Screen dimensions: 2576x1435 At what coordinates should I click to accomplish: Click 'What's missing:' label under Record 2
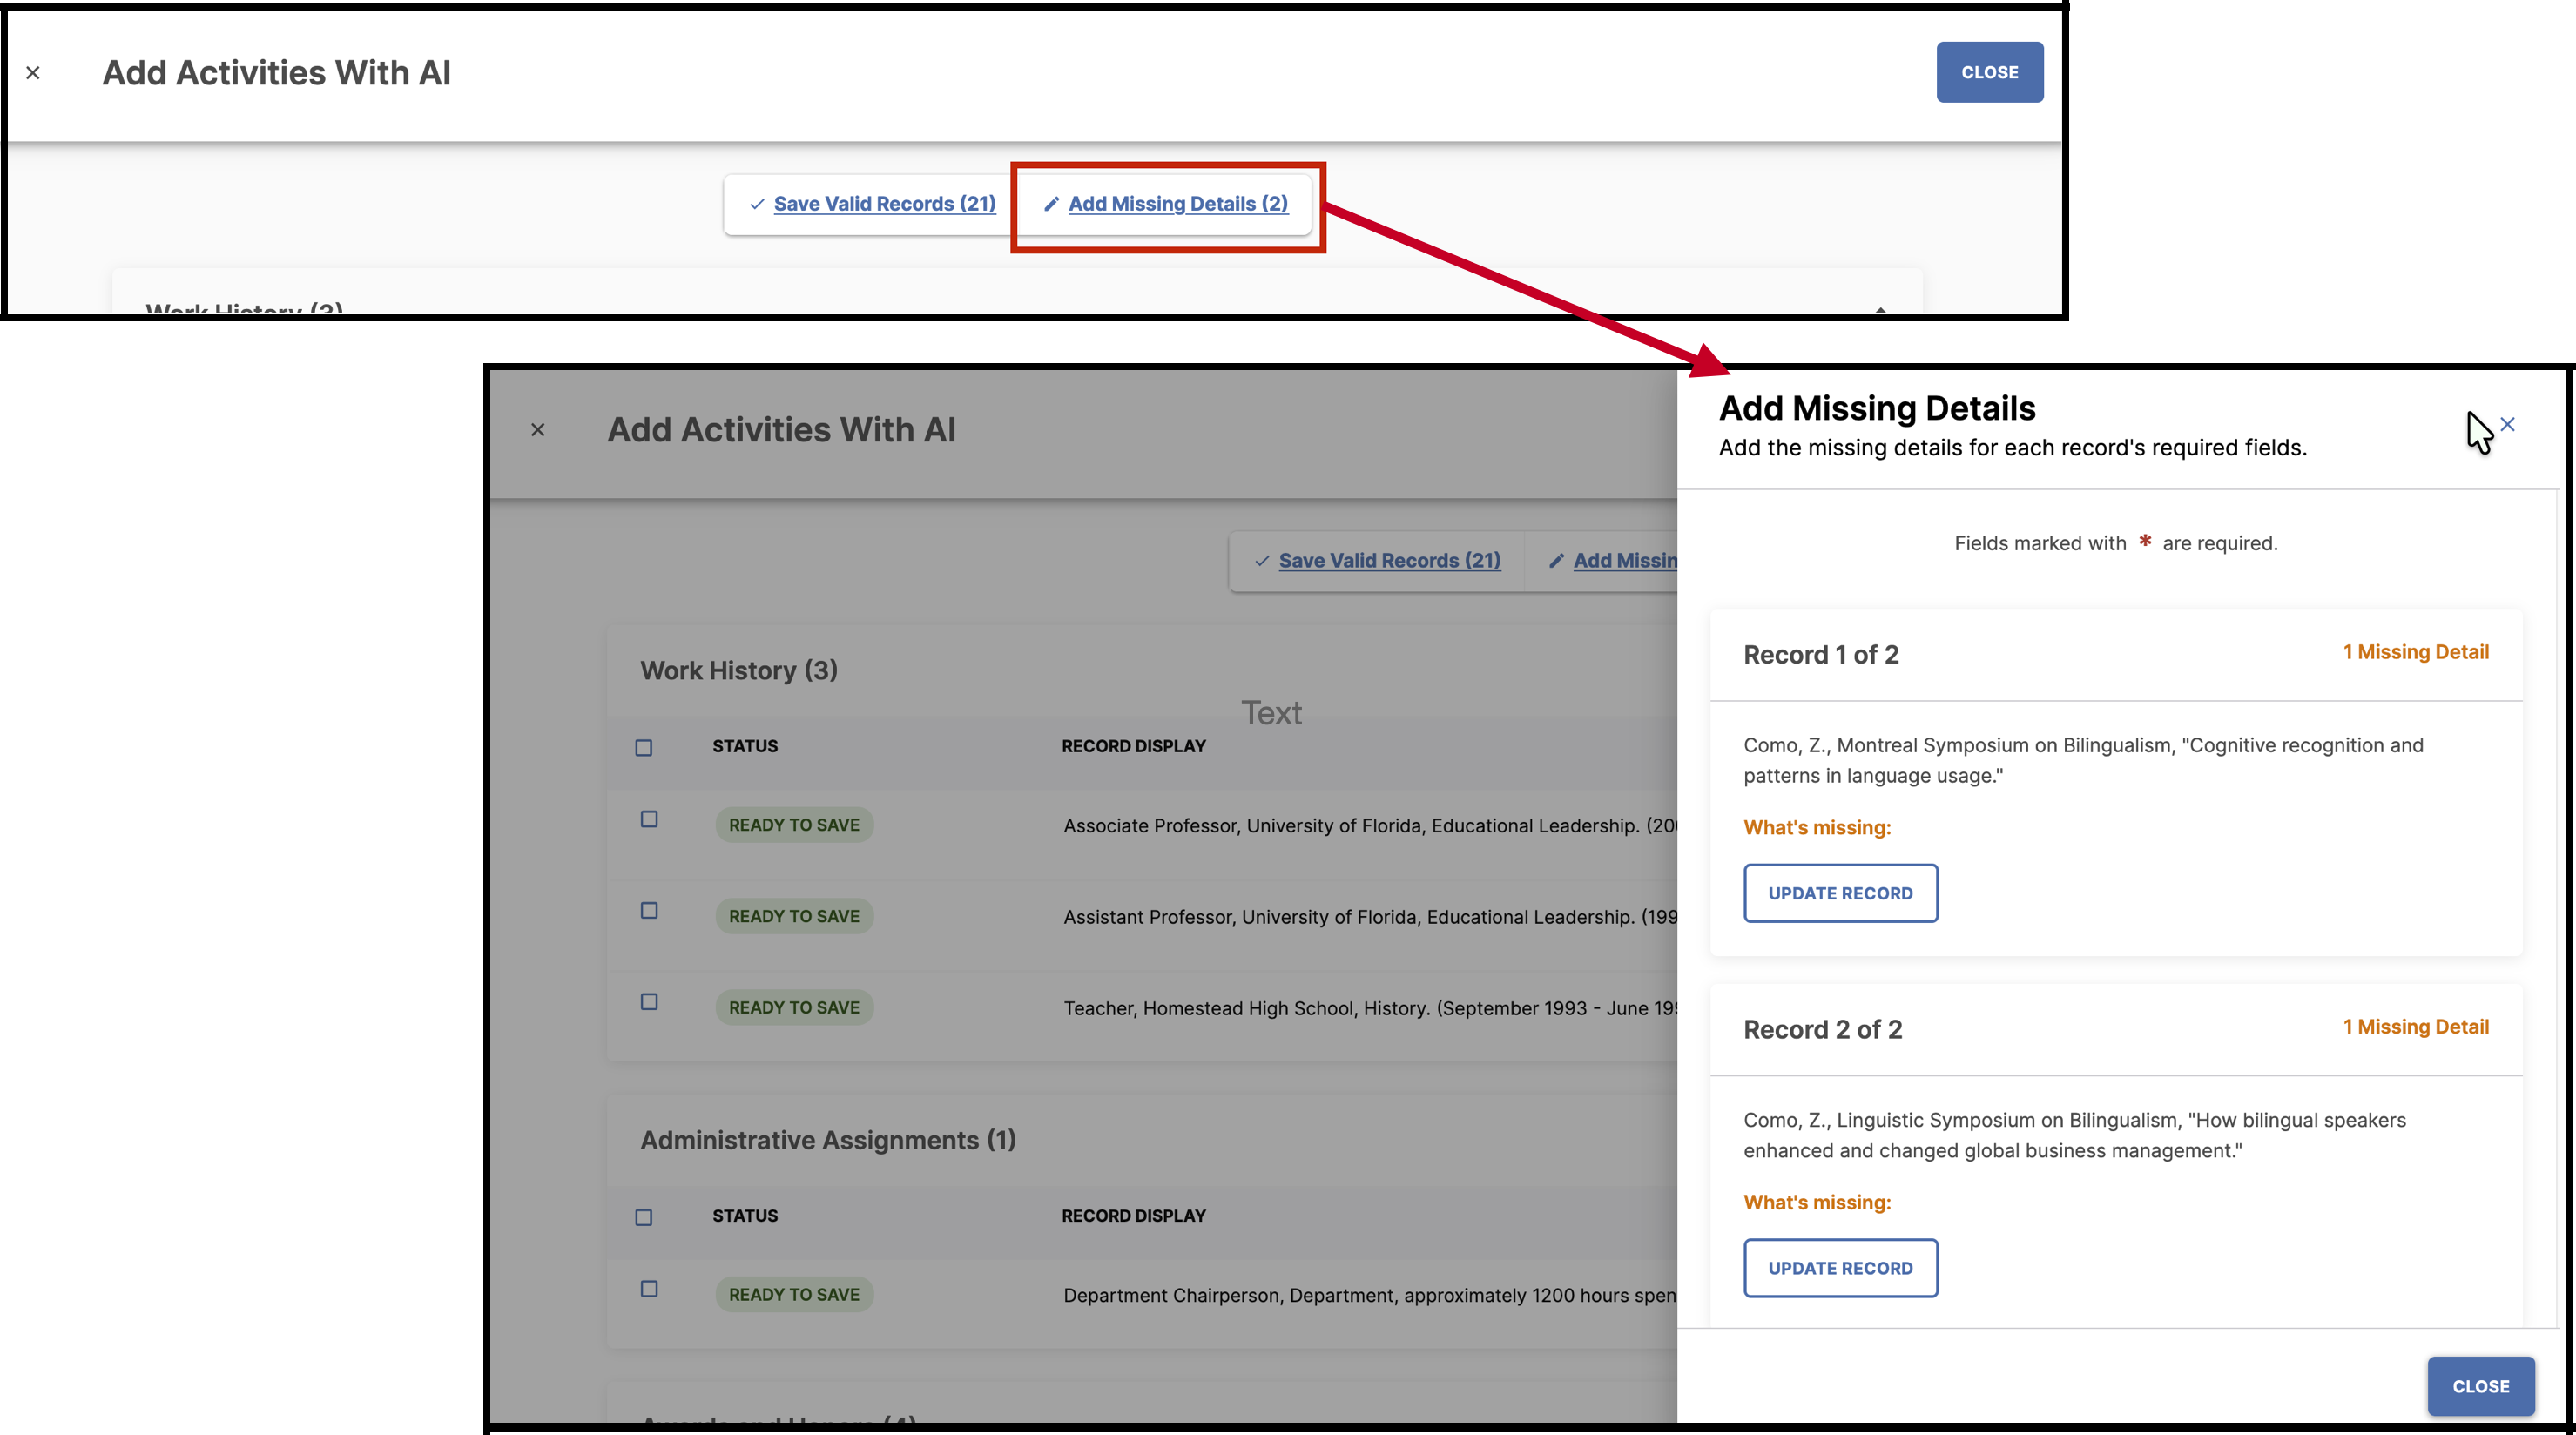click(1817, 1203)
